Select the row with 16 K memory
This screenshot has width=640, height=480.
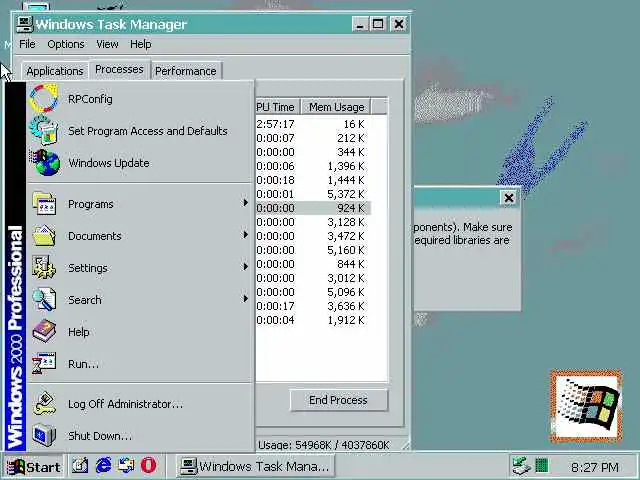[x=313, y=124]
